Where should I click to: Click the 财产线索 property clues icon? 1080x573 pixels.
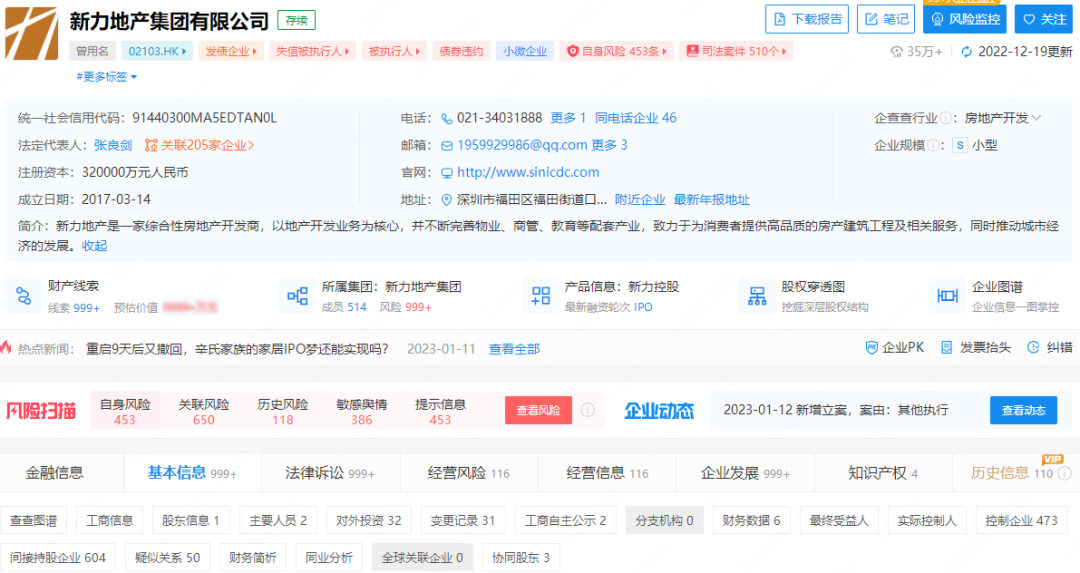[x=23, y=296]
